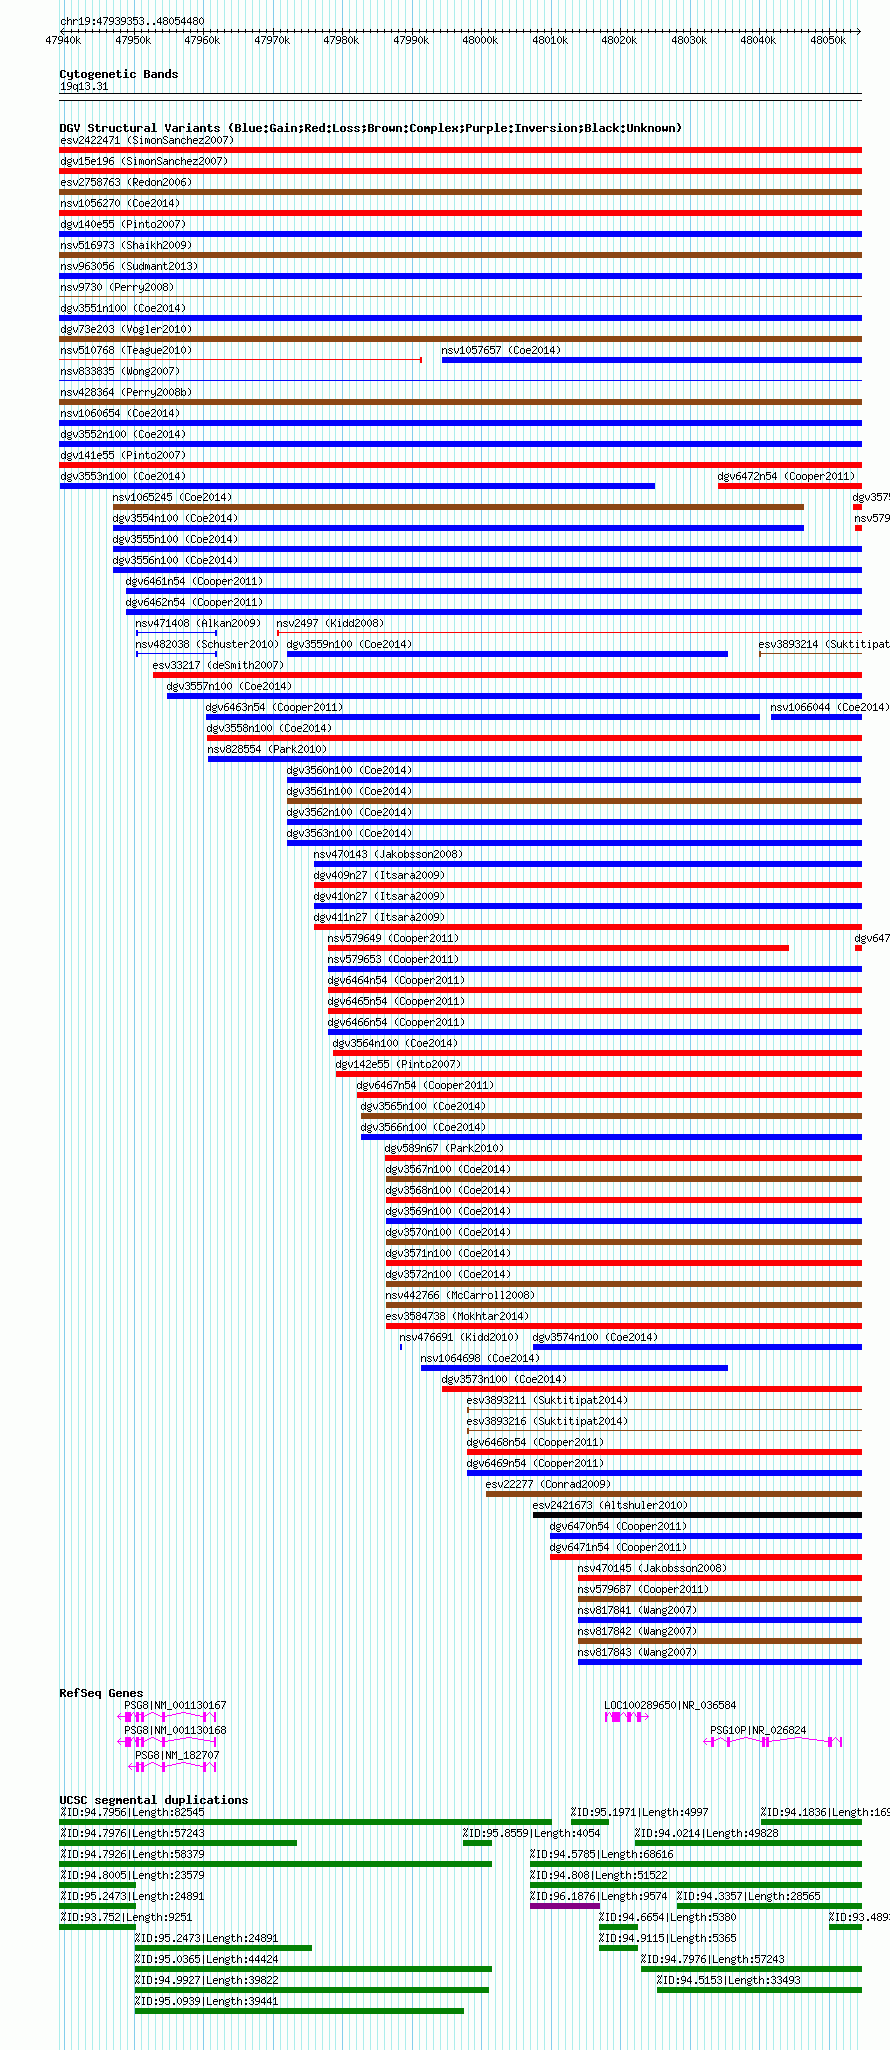Image resolution: width=890 pixels, height=2050 pixels.
Task: Click the chr19:47939353..48054480 ruler label
Action: click(132, 21)
